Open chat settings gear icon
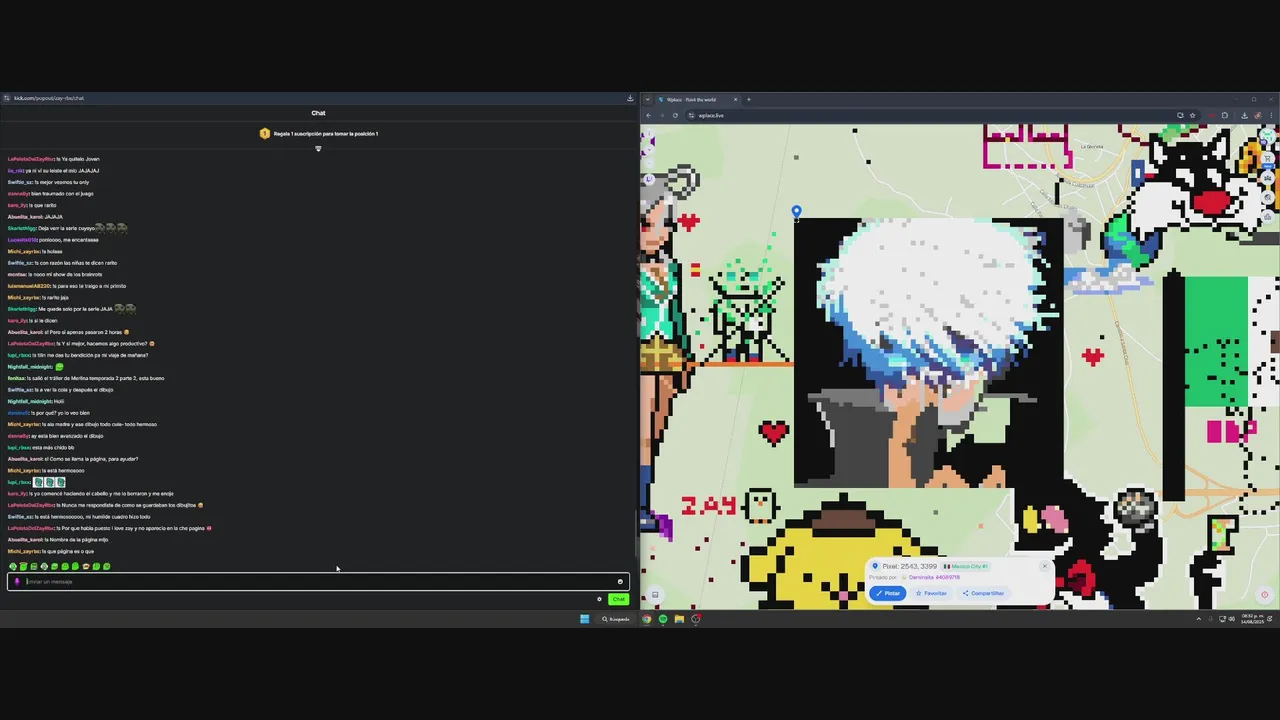 tap(599, 599)
